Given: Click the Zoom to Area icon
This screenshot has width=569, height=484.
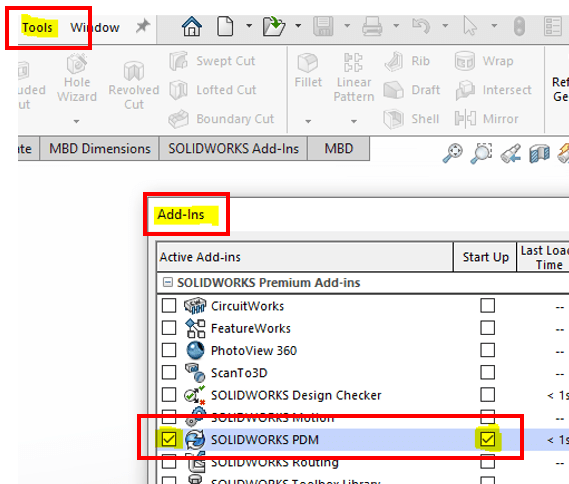Looking at the screenshot, I should pyautogui.click(x=481, y=153).
